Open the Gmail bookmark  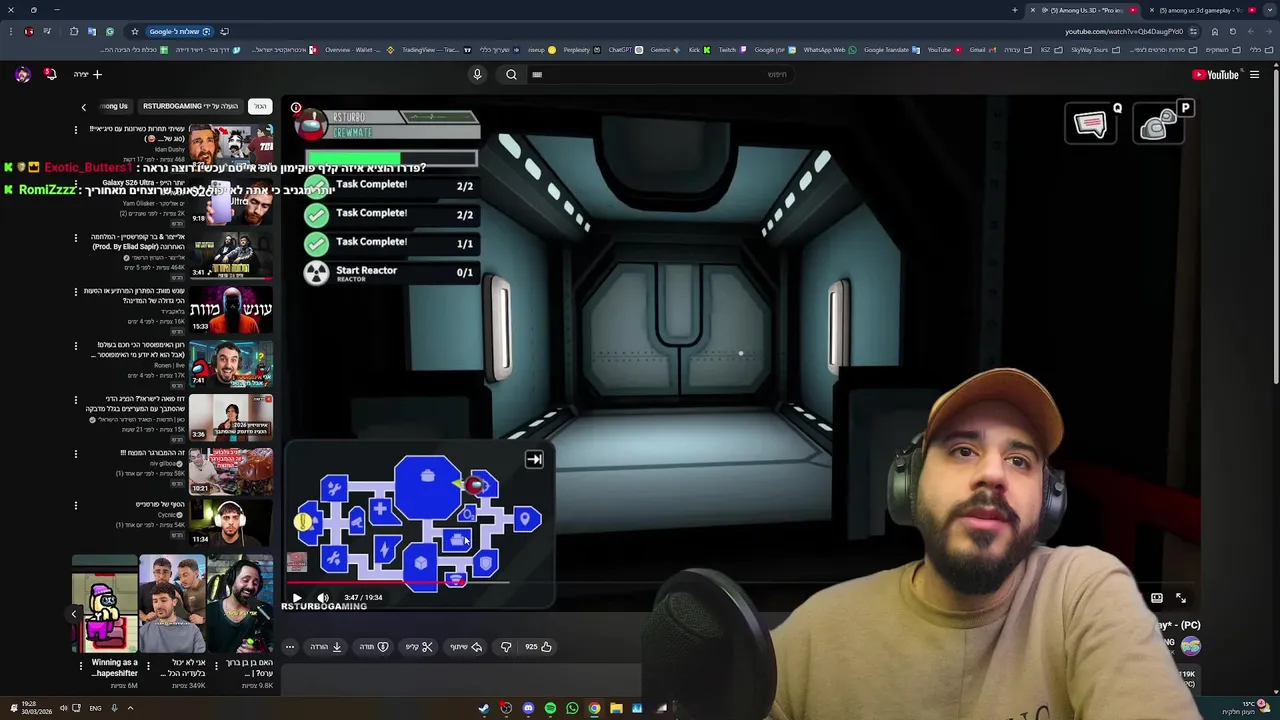981,49
